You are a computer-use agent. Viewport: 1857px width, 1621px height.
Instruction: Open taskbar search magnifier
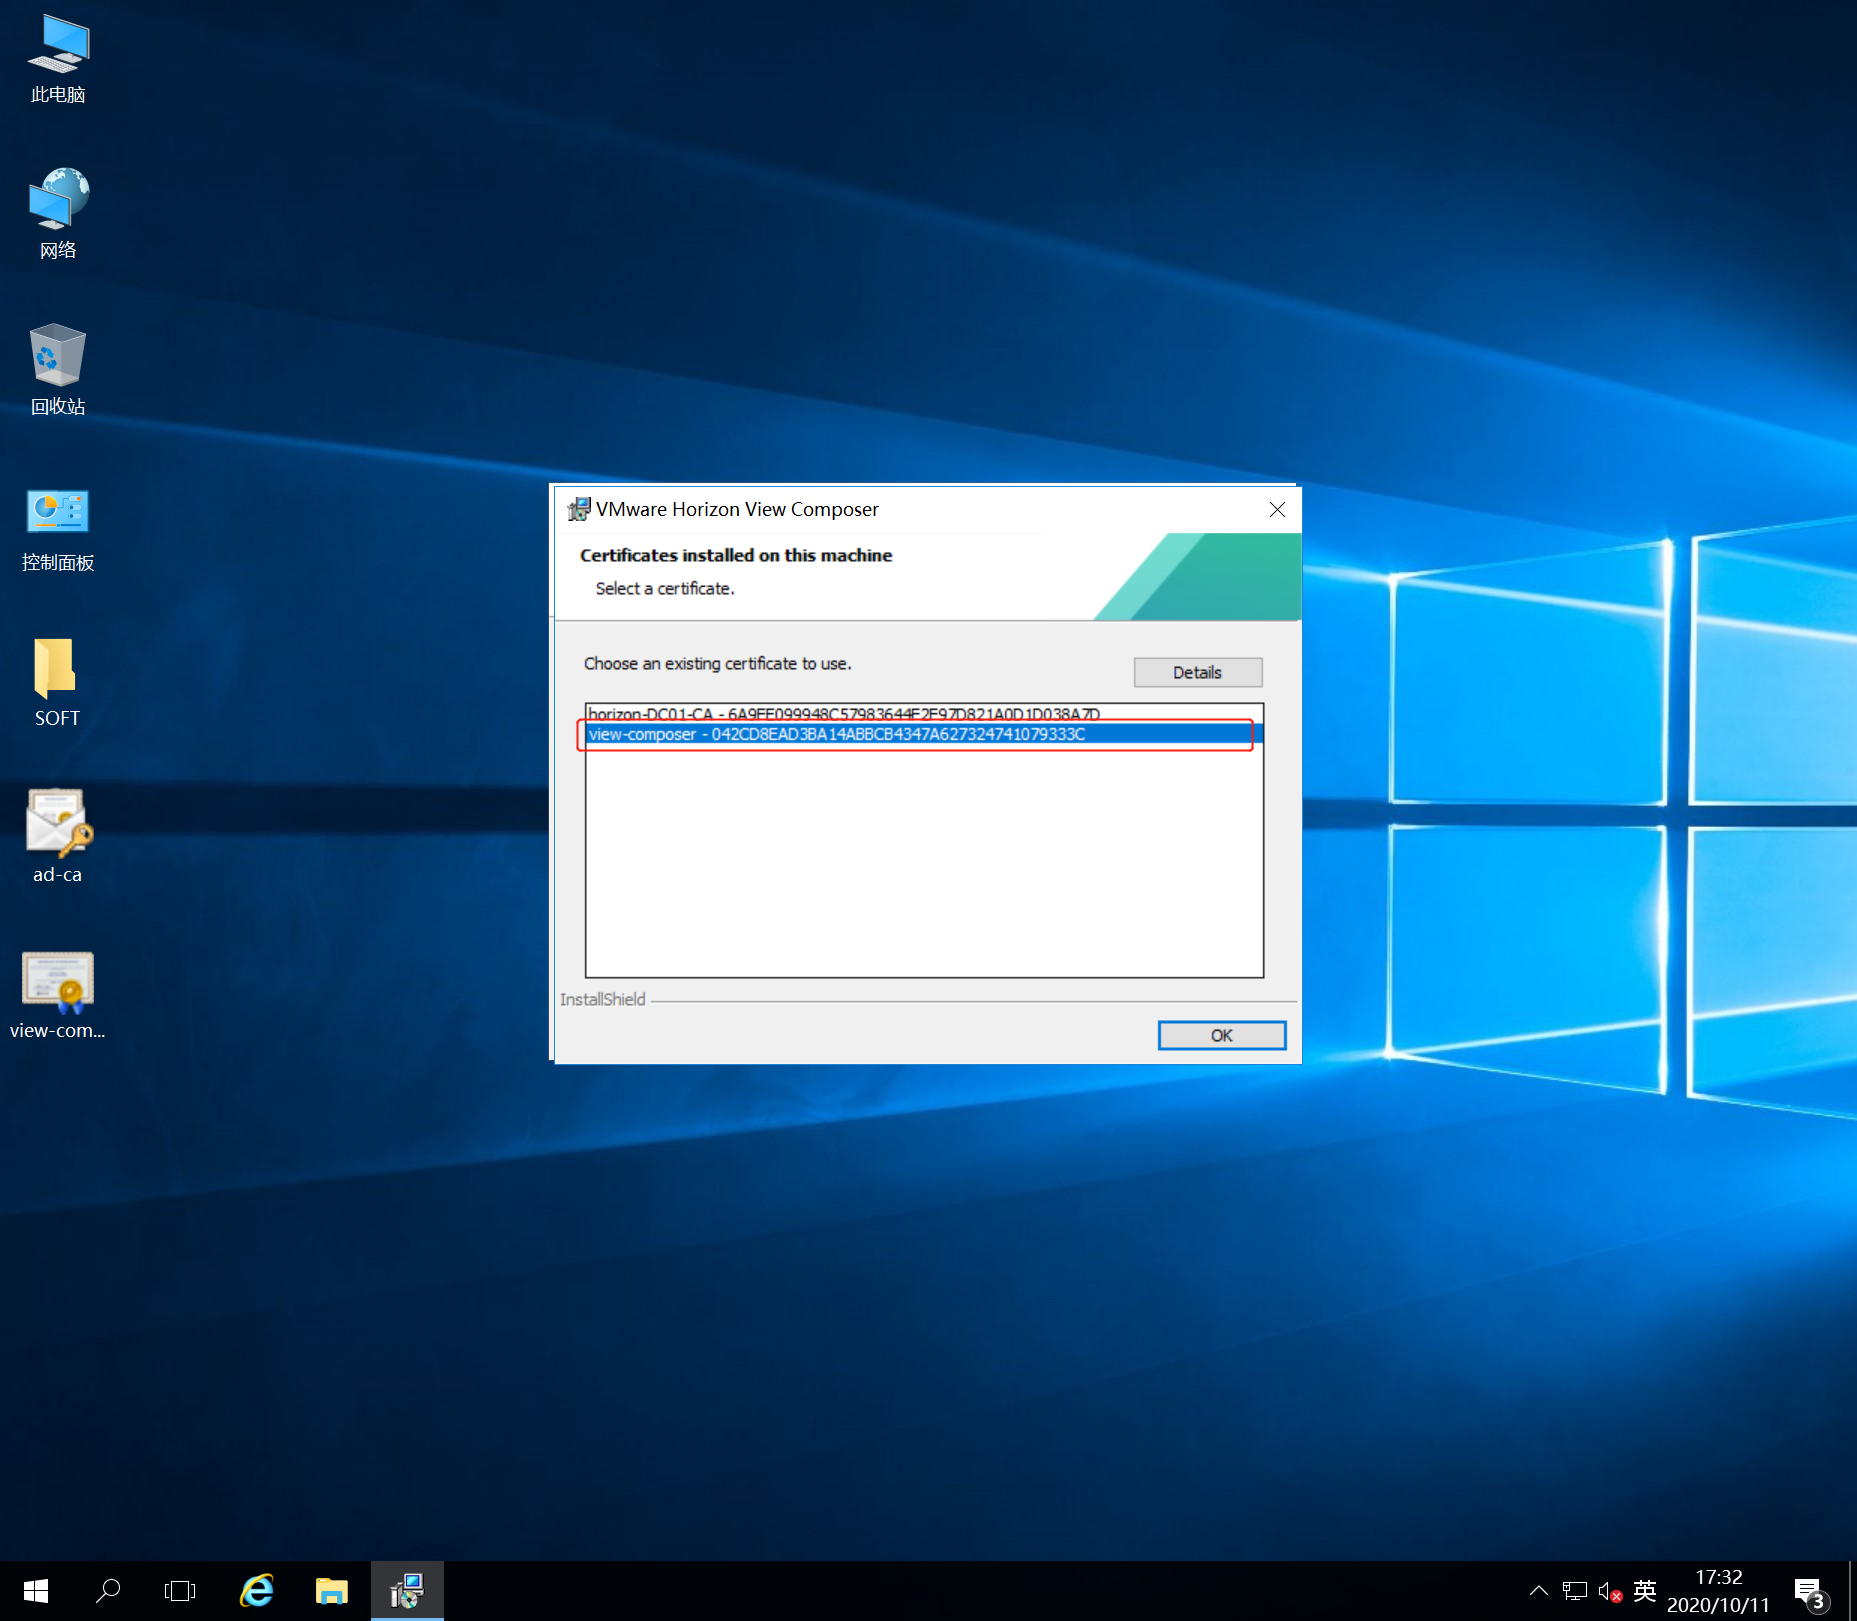tap(108, 1591)
